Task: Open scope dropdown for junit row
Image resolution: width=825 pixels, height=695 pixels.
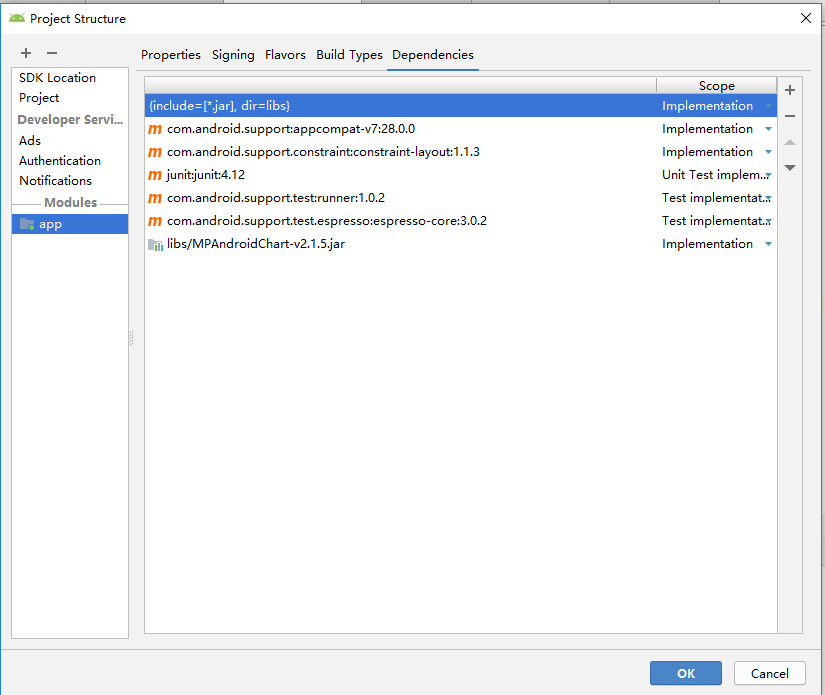Action: pos(768,175)
